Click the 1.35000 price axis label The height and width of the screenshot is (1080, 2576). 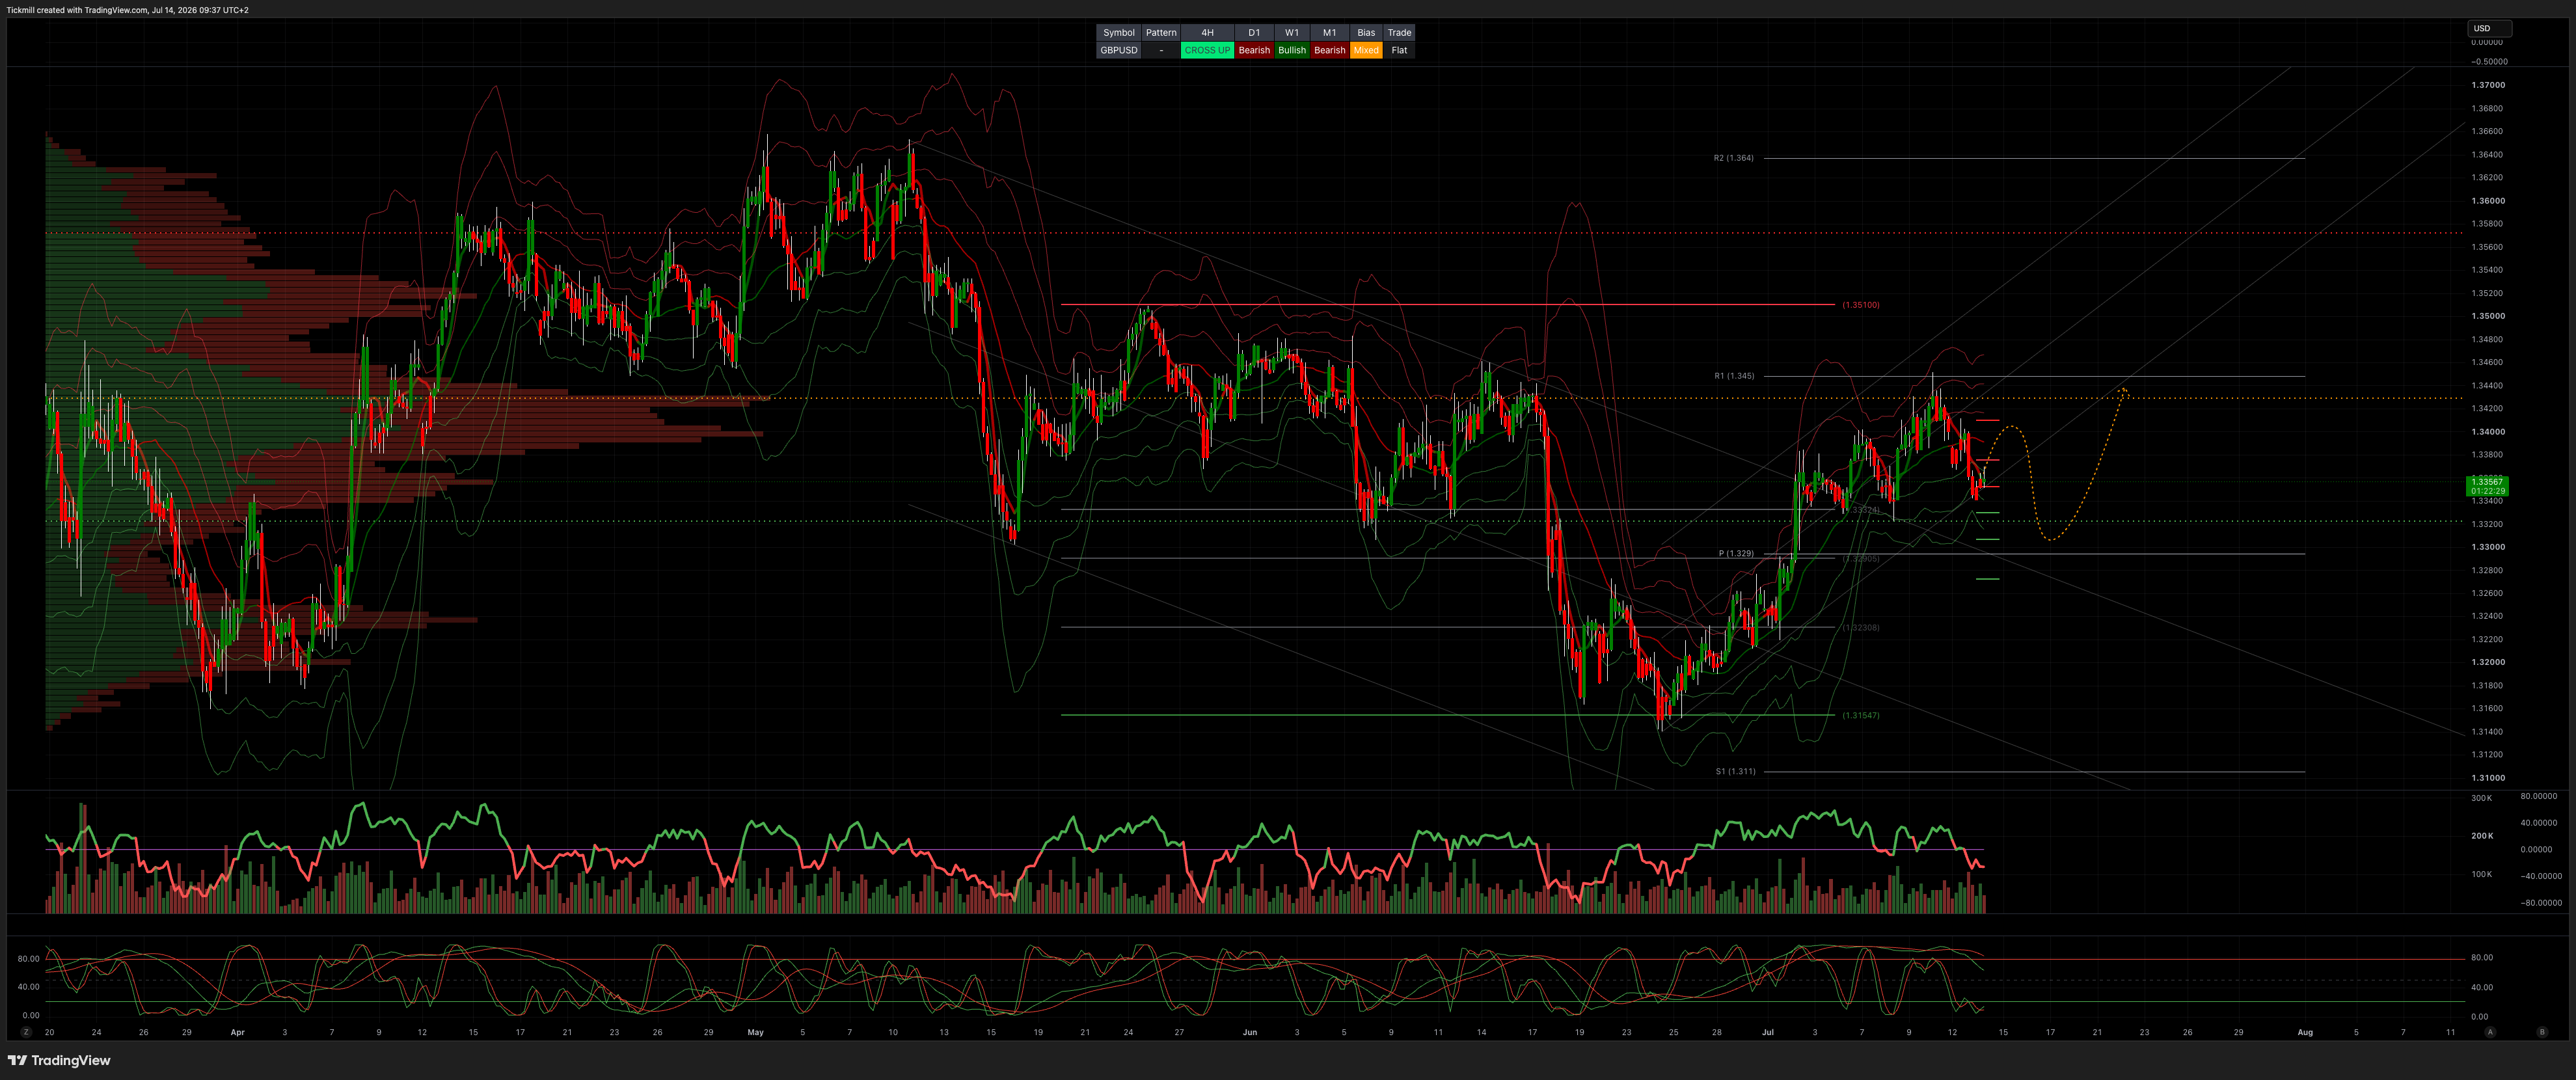pyautogui.click(x=2487, y=316)
